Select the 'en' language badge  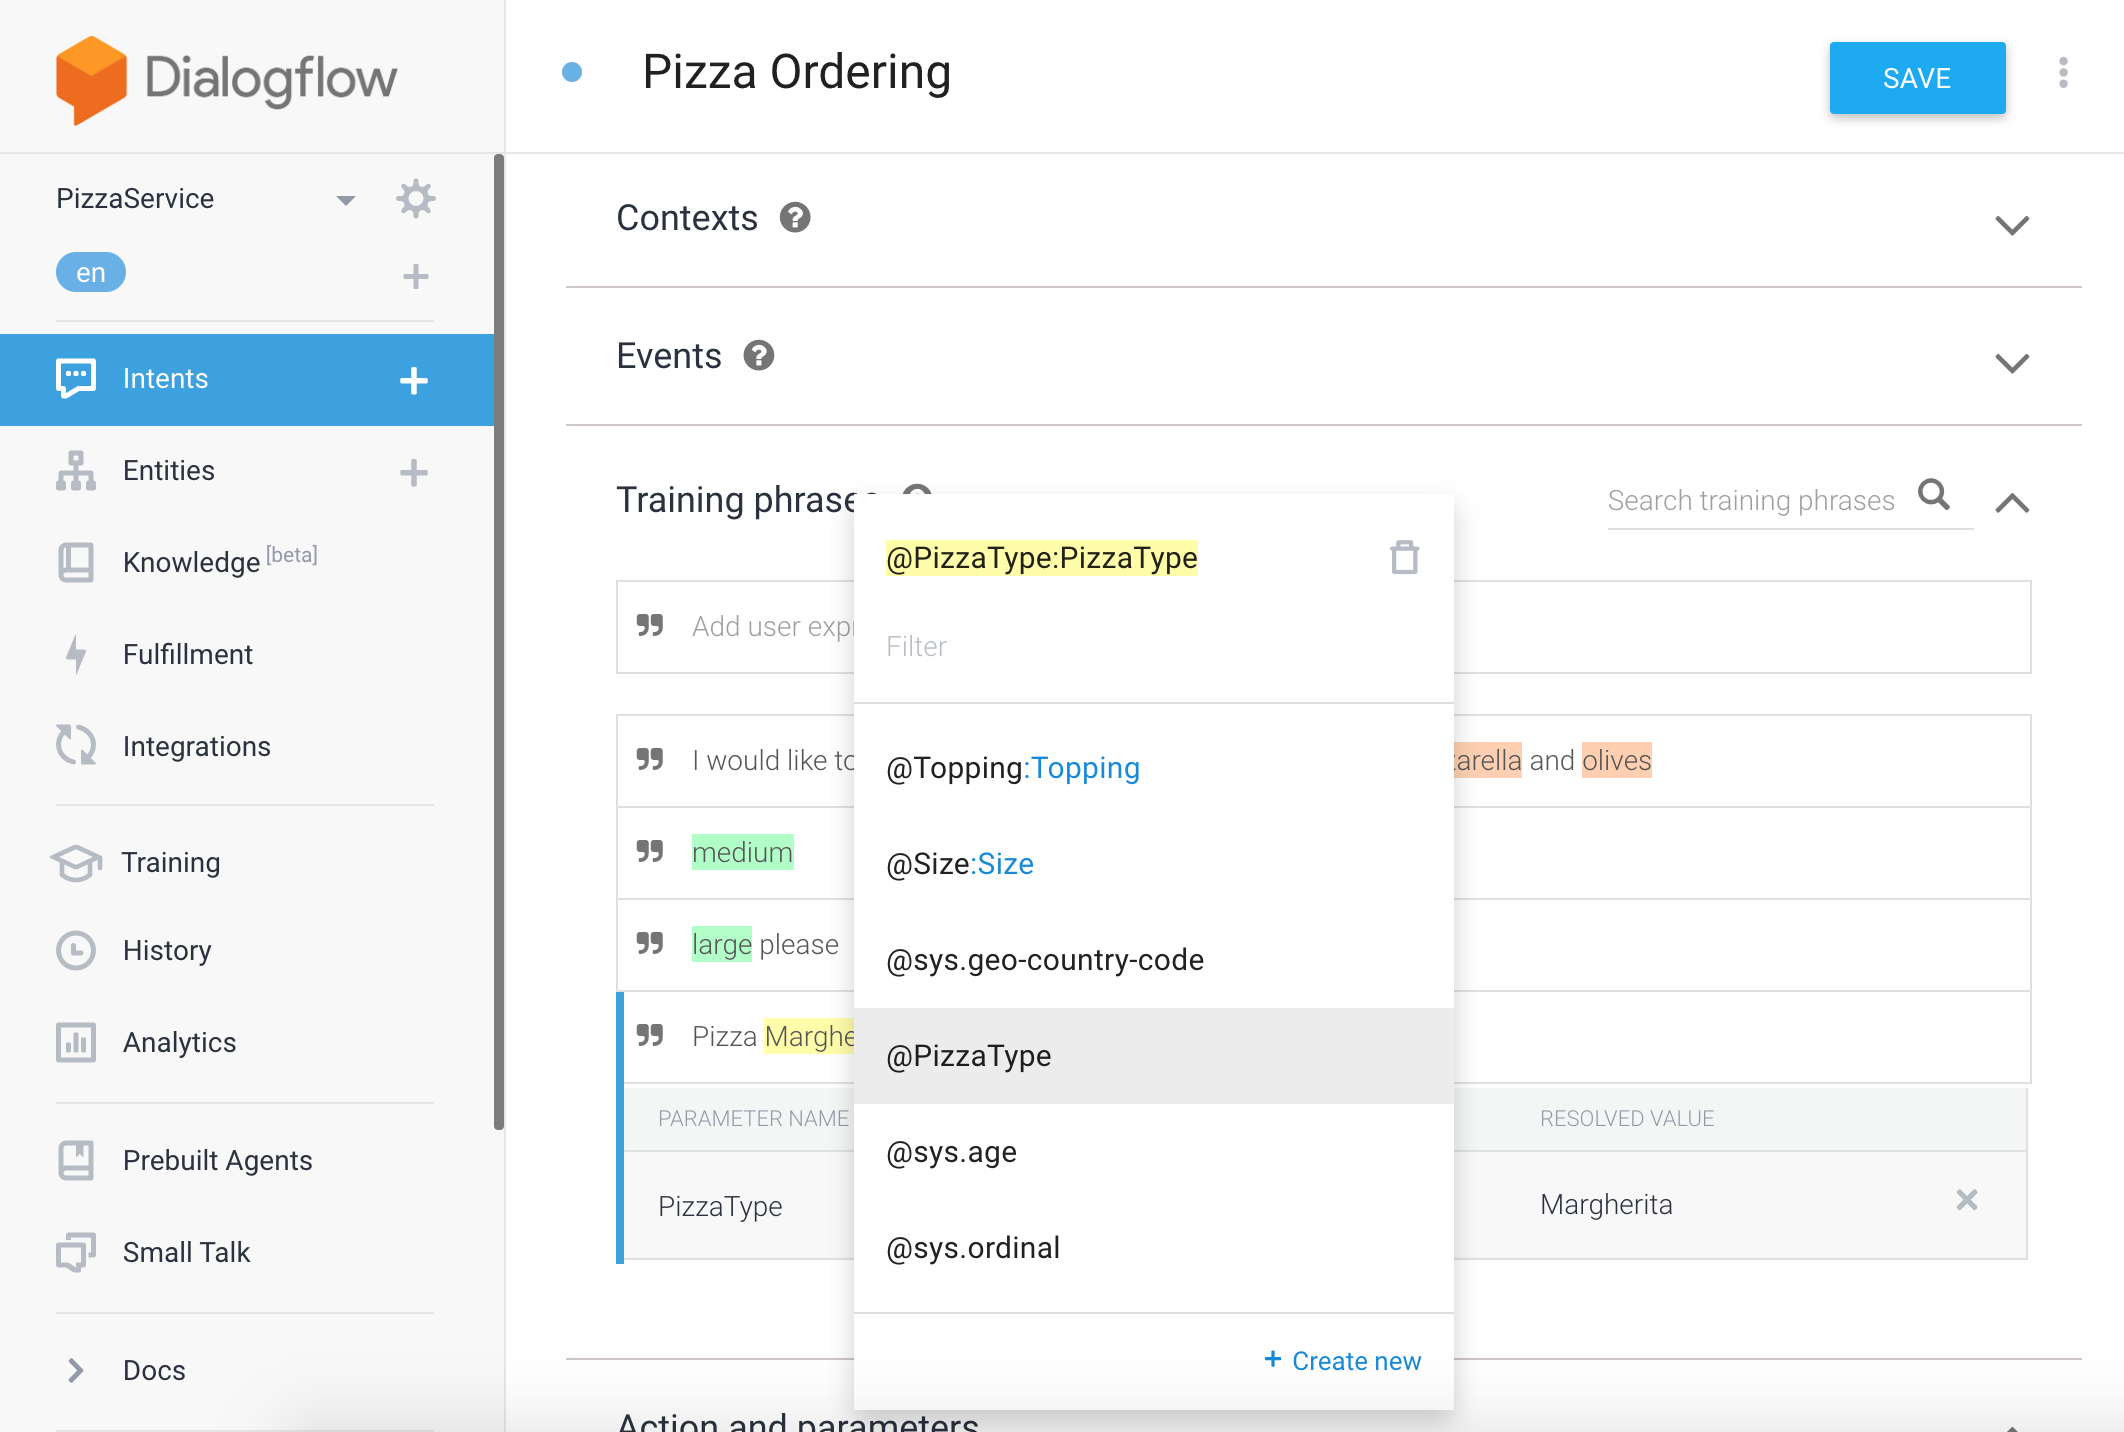click(x=90, y=272)
